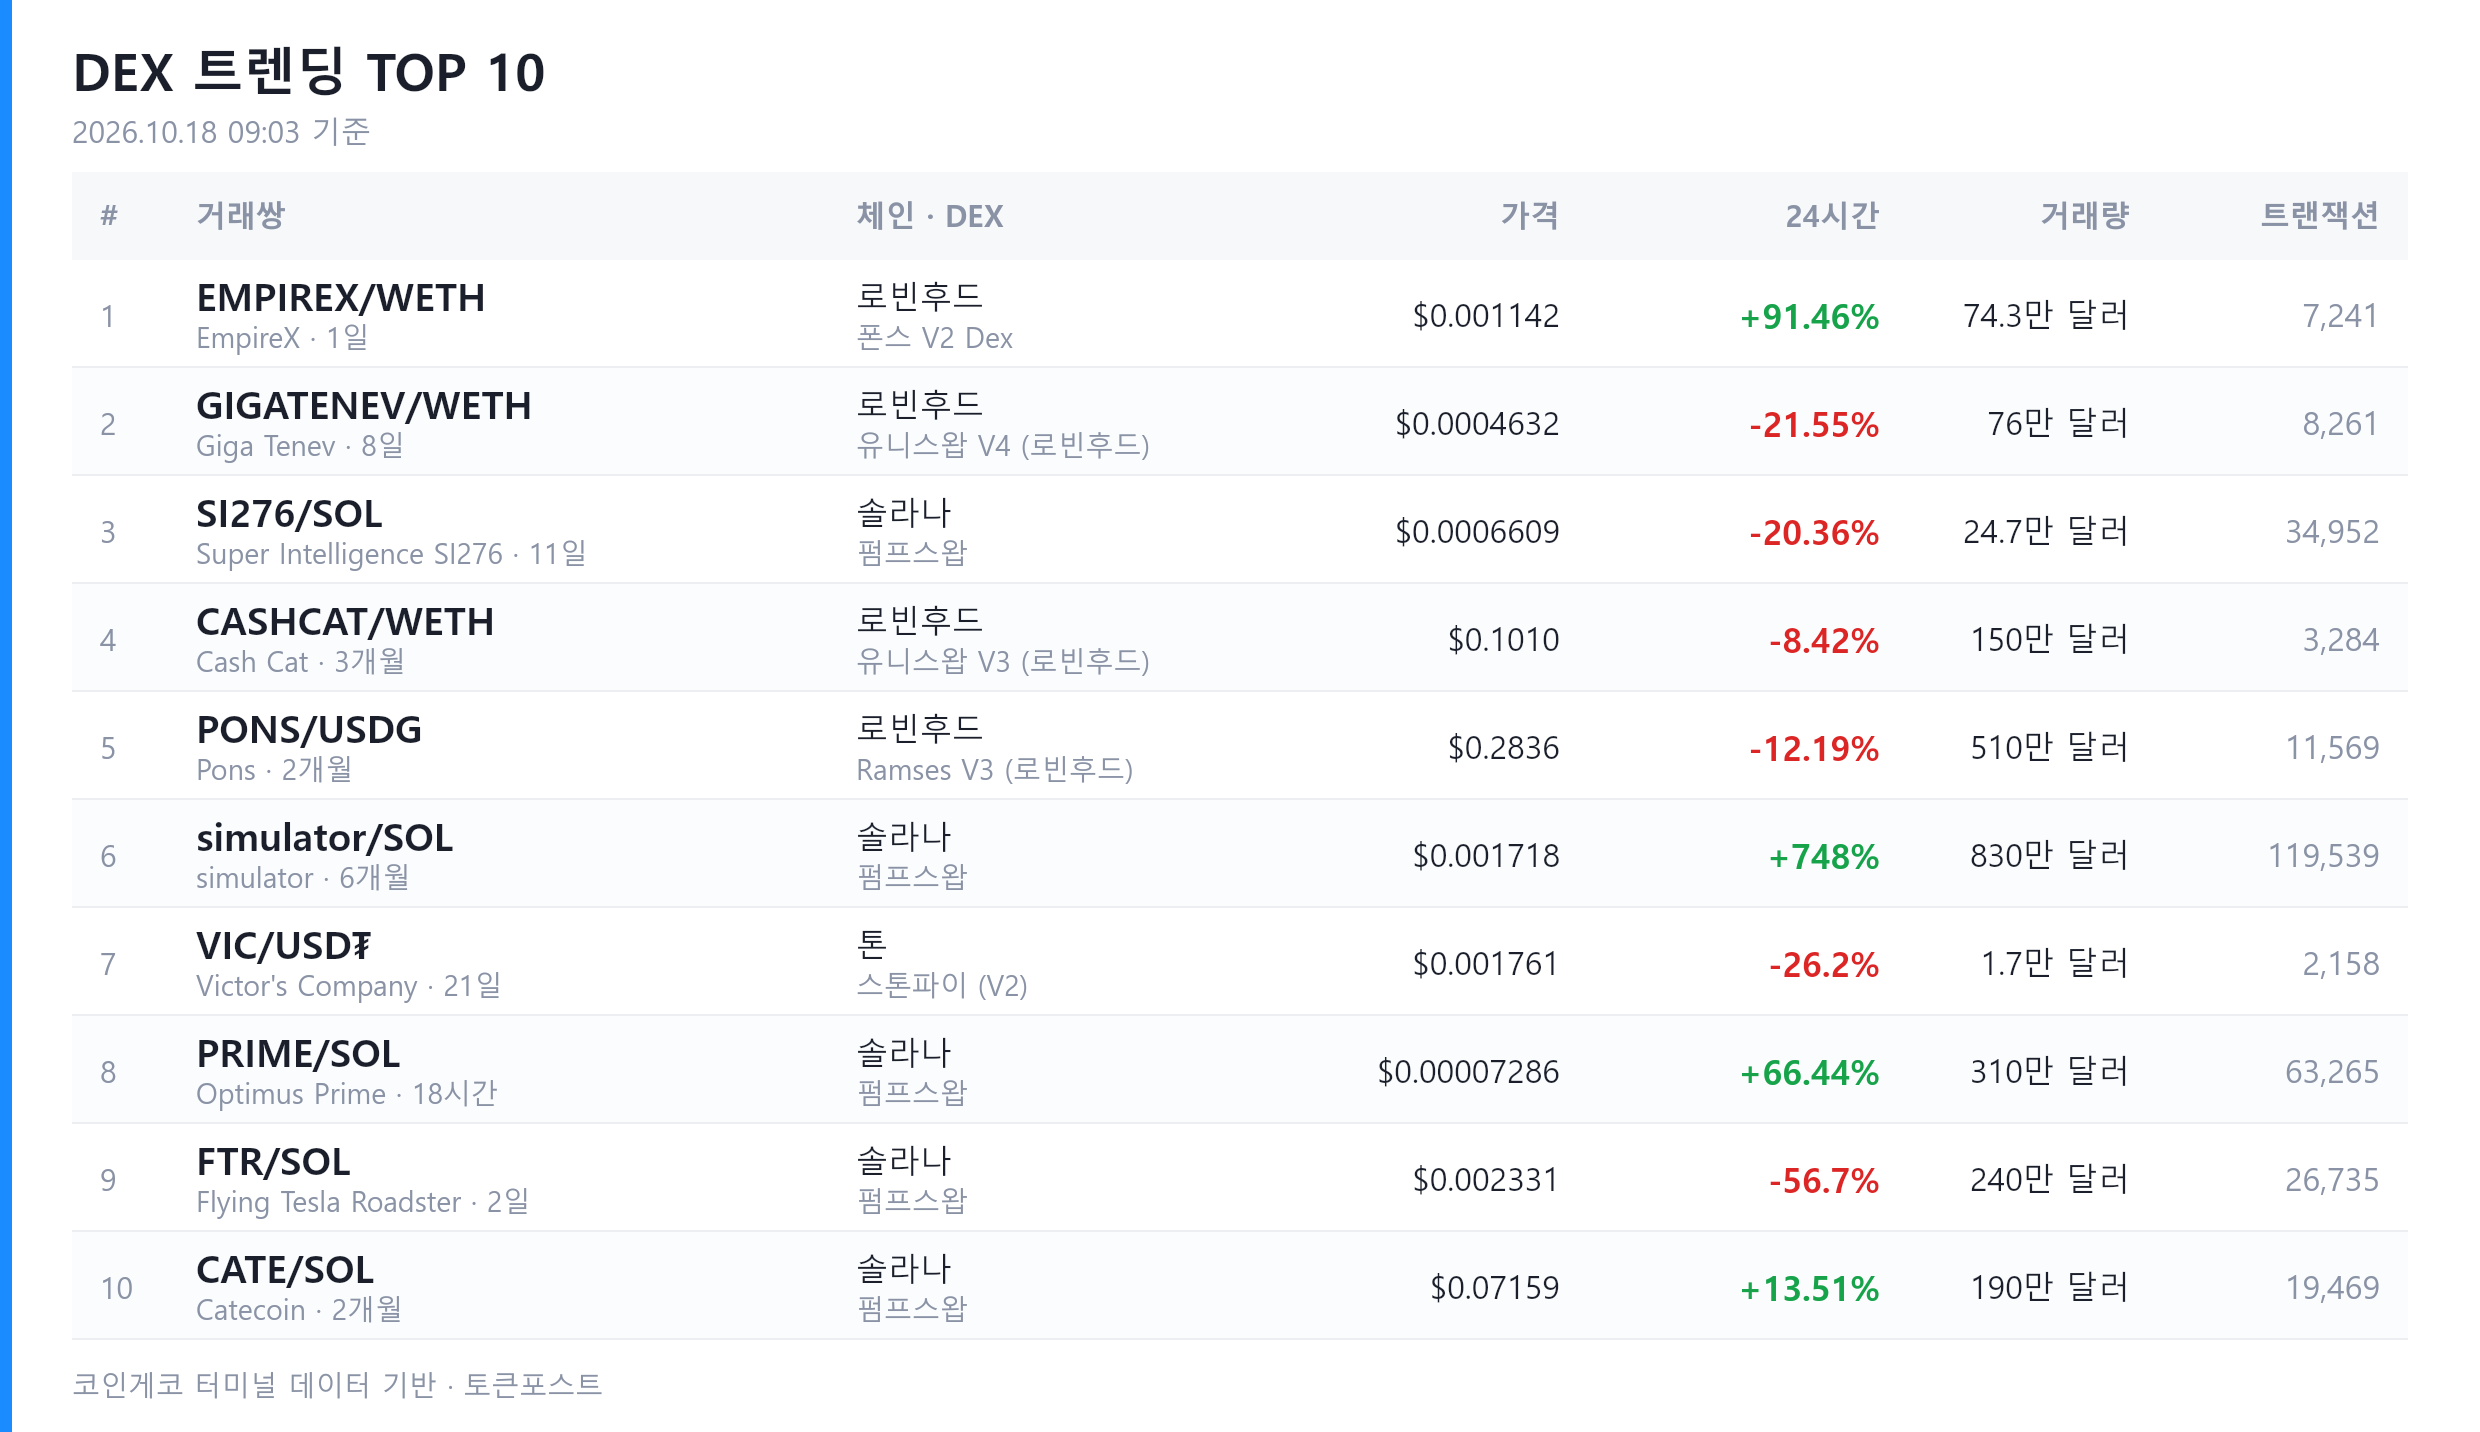Click the 폰스 V2 Dex label
This screenshot has height=1432, width=2480.
coord(934,338)
